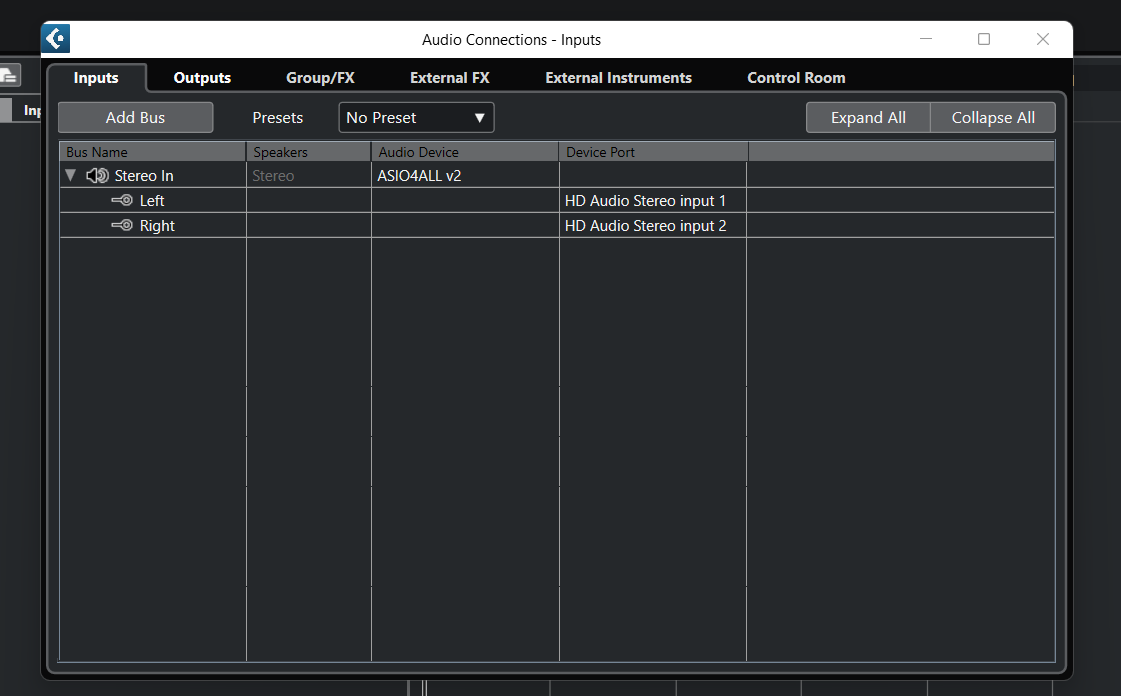Open the Control Room tab

point(796,78)
